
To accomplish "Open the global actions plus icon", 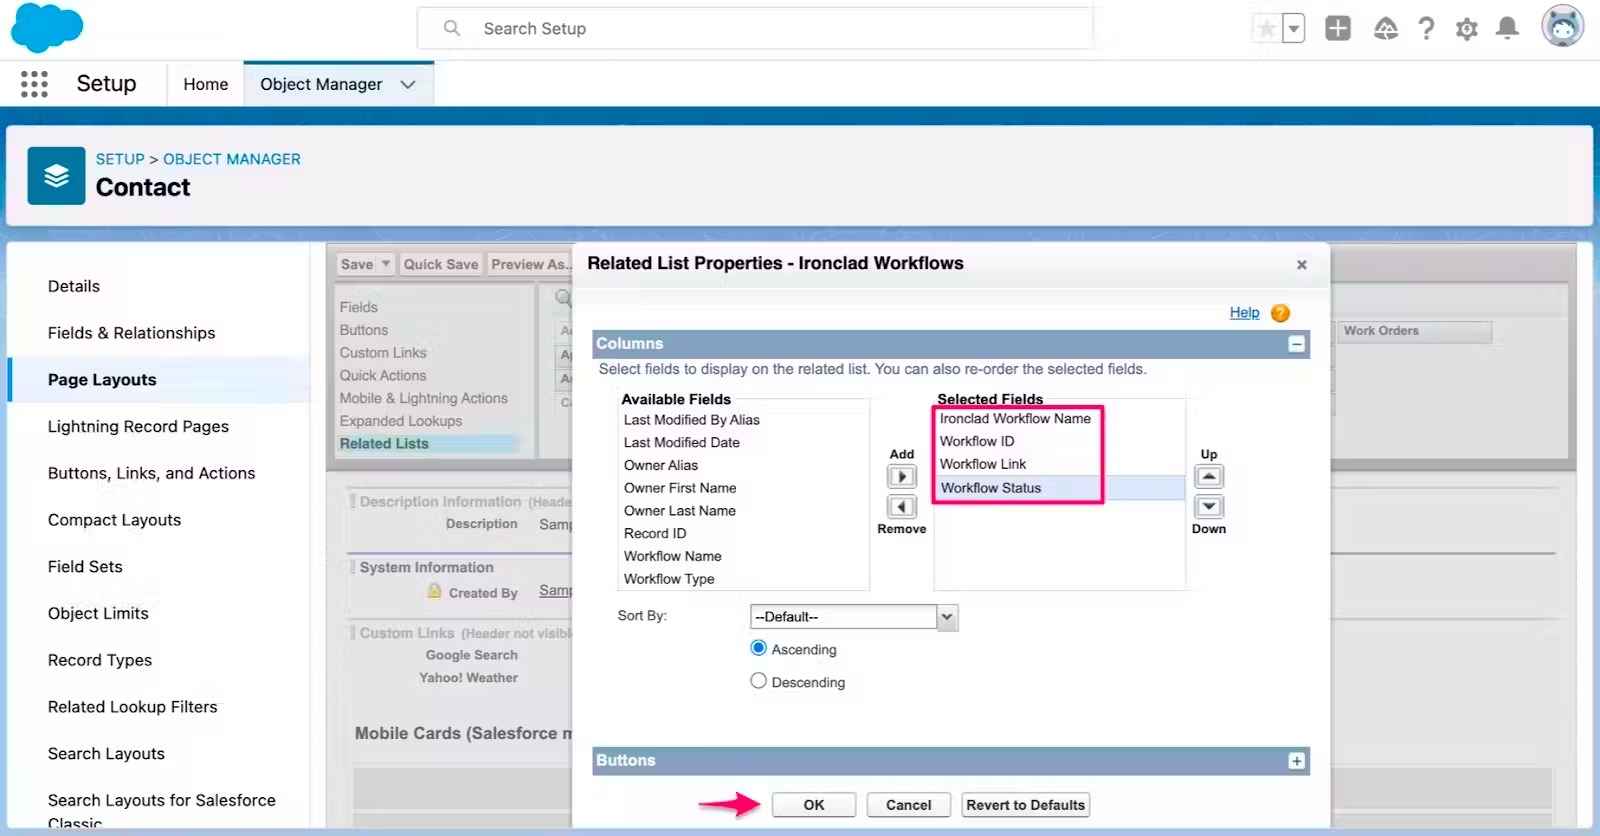I will point(1338,28).
